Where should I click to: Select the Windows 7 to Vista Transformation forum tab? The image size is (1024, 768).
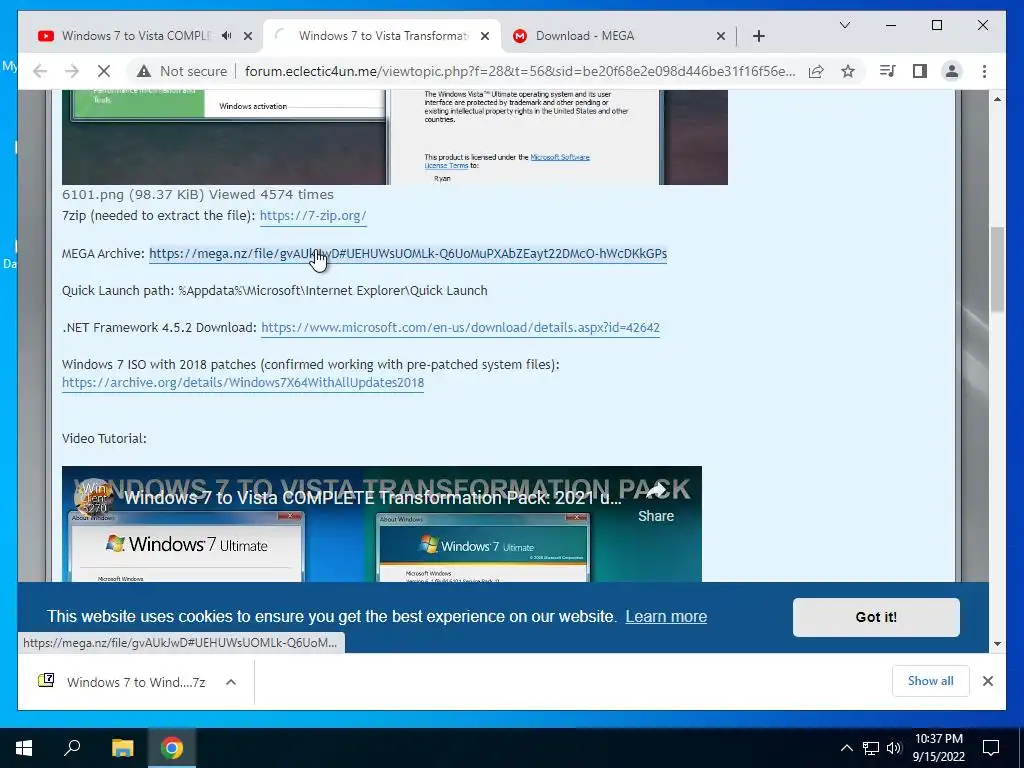click(383, 36)
